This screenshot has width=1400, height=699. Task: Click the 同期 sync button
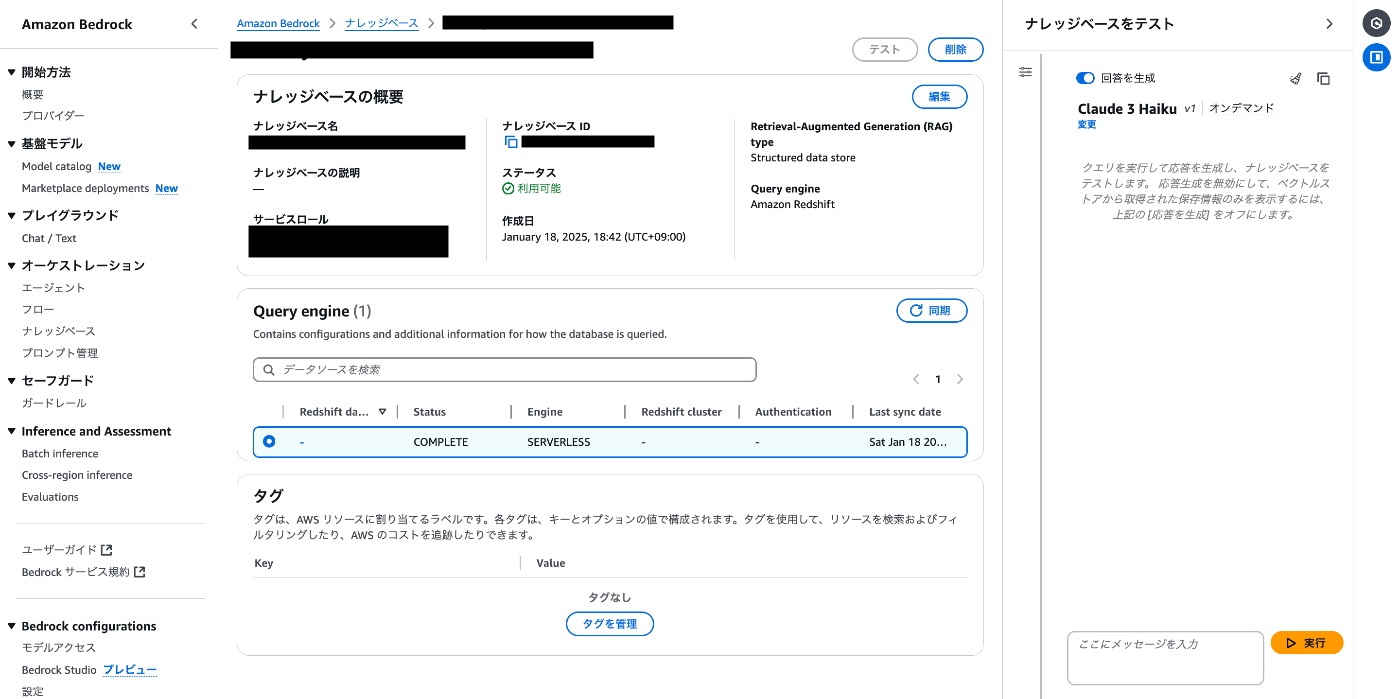coord(932,311)
